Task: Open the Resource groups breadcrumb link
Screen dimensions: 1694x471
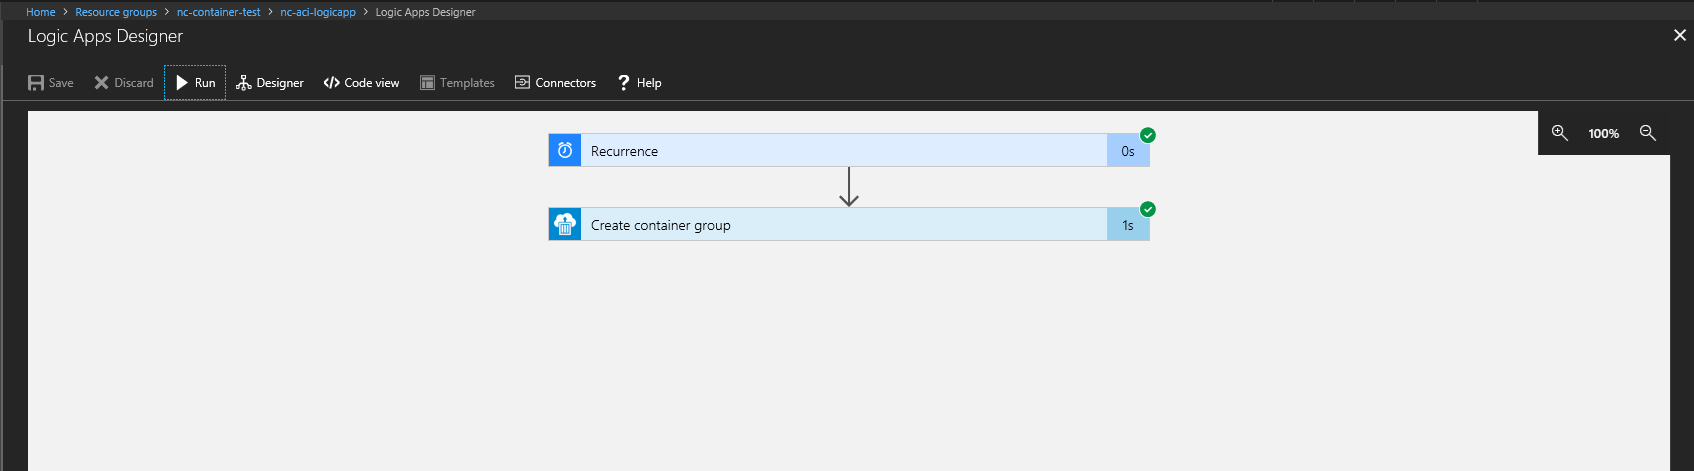Action: click(x=116, y=12)
